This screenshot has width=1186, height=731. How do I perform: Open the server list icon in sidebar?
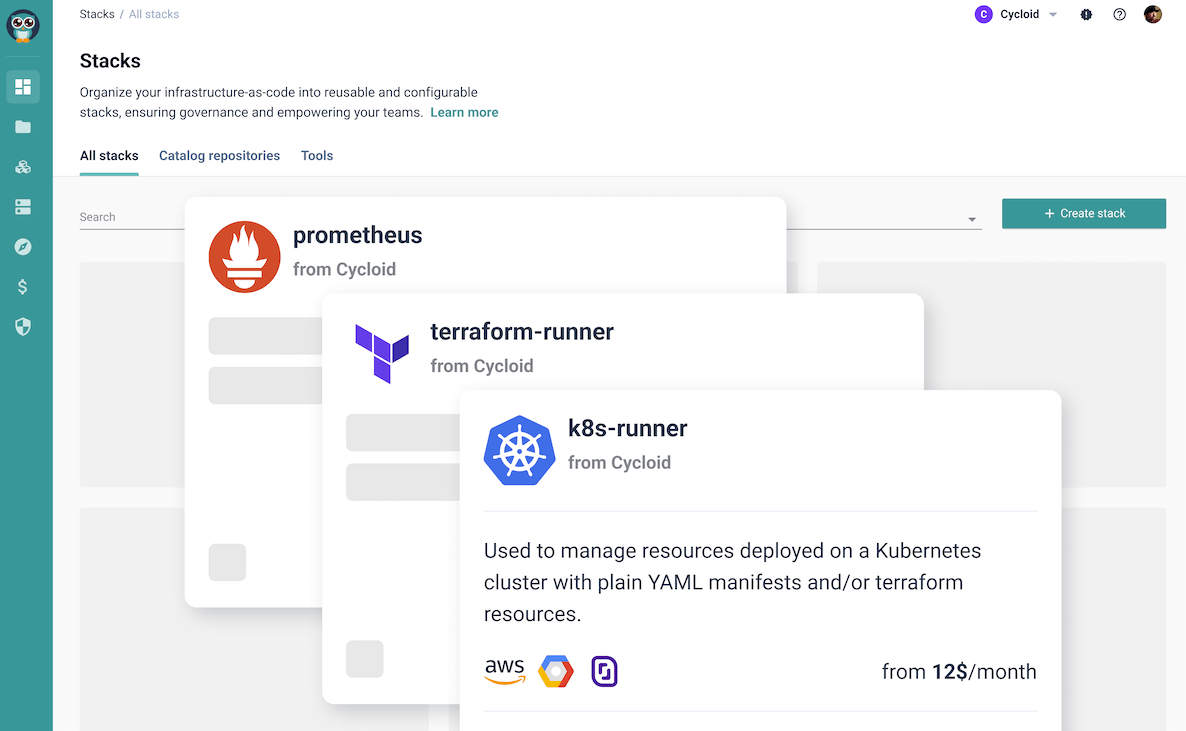tap(23, 207)
